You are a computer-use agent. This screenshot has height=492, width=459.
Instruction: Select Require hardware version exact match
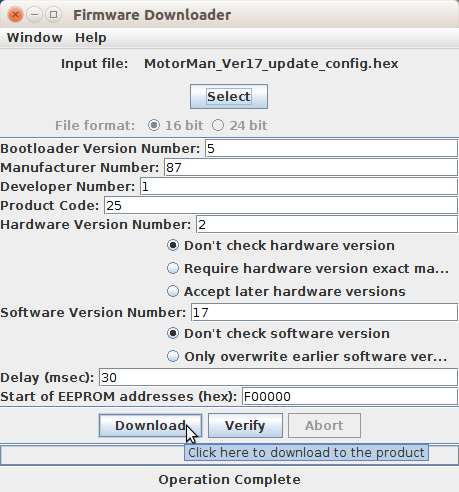click(308, 269)
